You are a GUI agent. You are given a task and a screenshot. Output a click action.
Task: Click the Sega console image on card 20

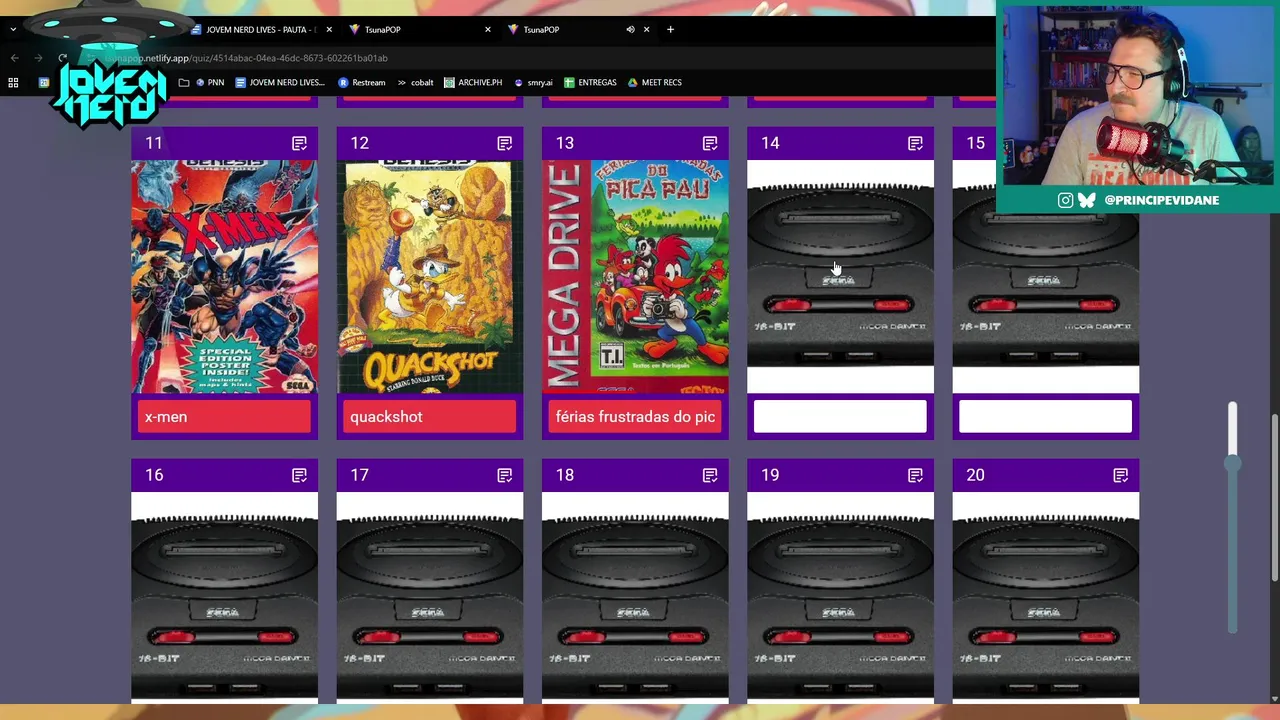coord(1045,597)
